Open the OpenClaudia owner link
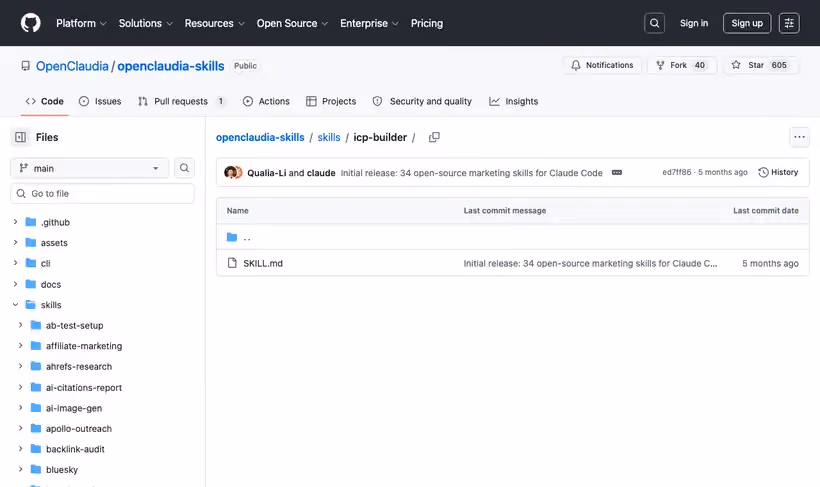 [x=72, y=66]
